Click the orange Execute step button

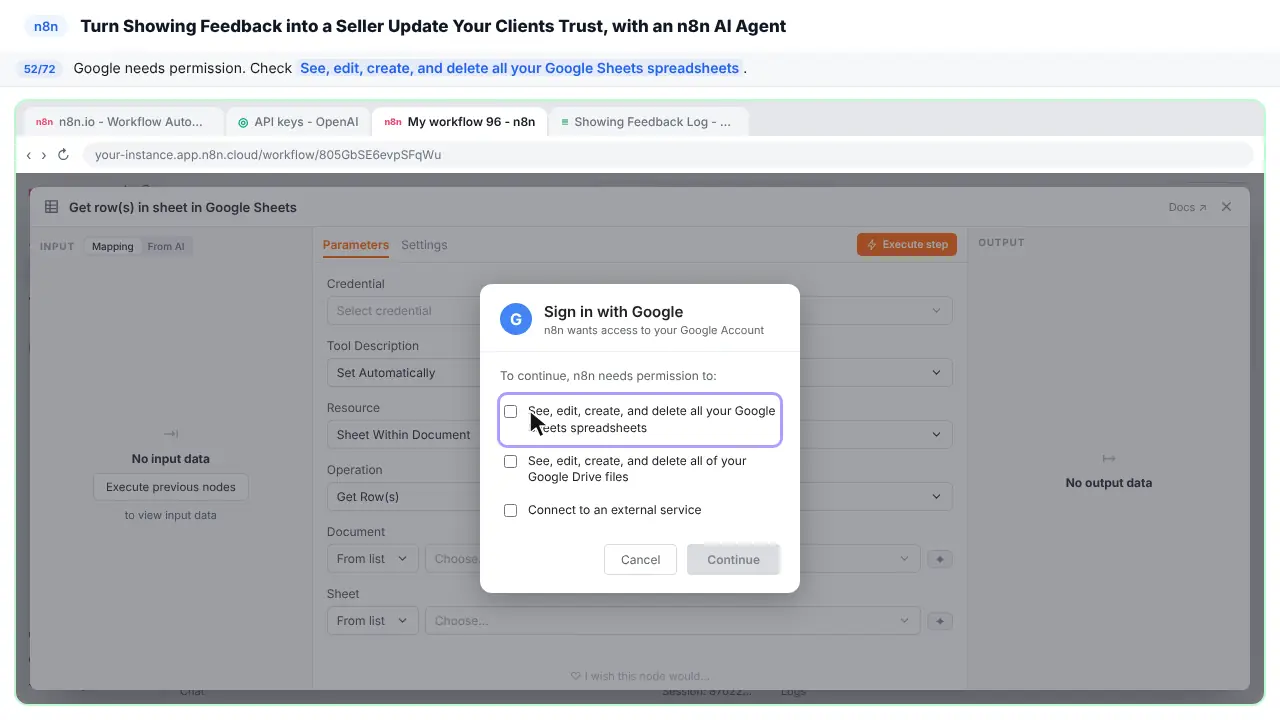pos(907,244)
